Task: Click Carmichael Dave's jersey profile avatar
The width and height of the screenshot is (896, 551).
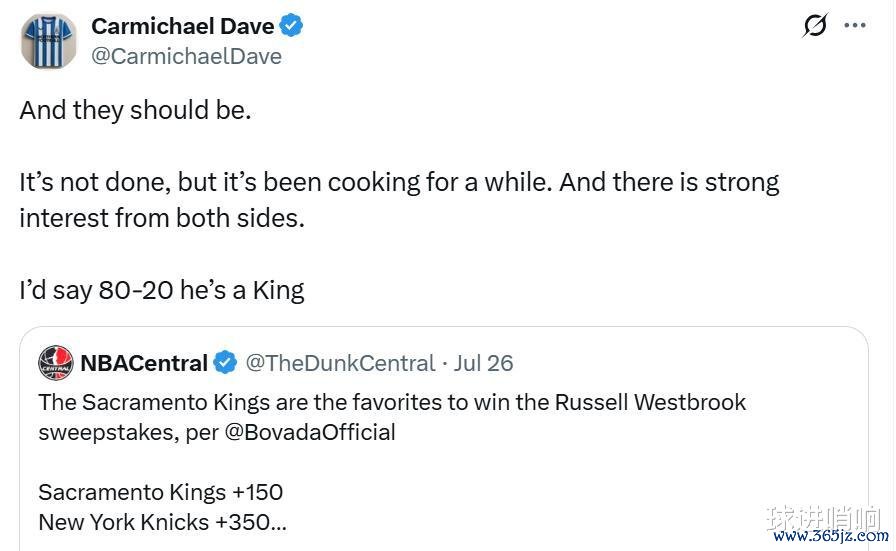Action: click(49, 41)
